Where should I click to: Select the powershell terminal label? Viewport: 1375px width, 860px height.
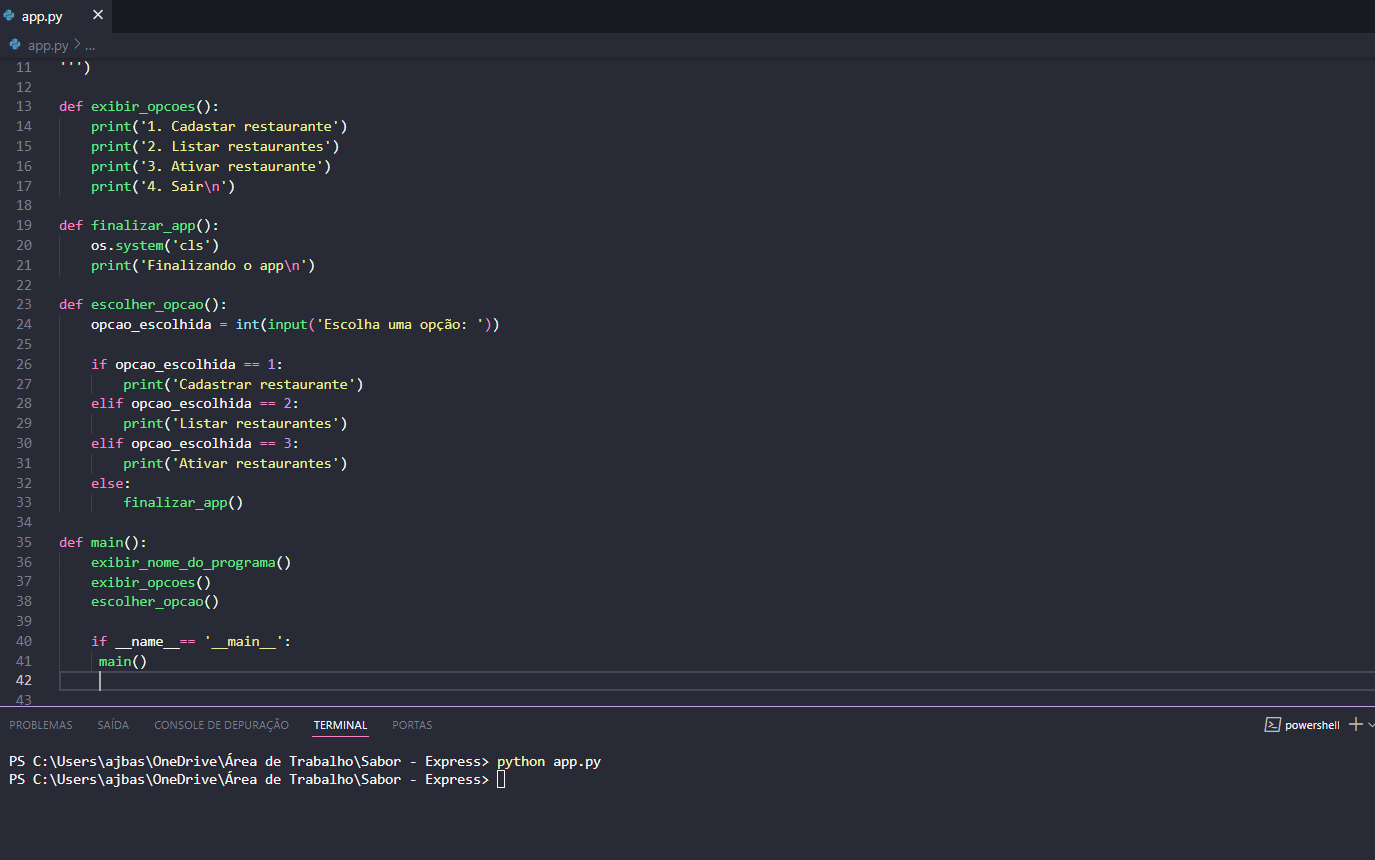click(1312, 725)
